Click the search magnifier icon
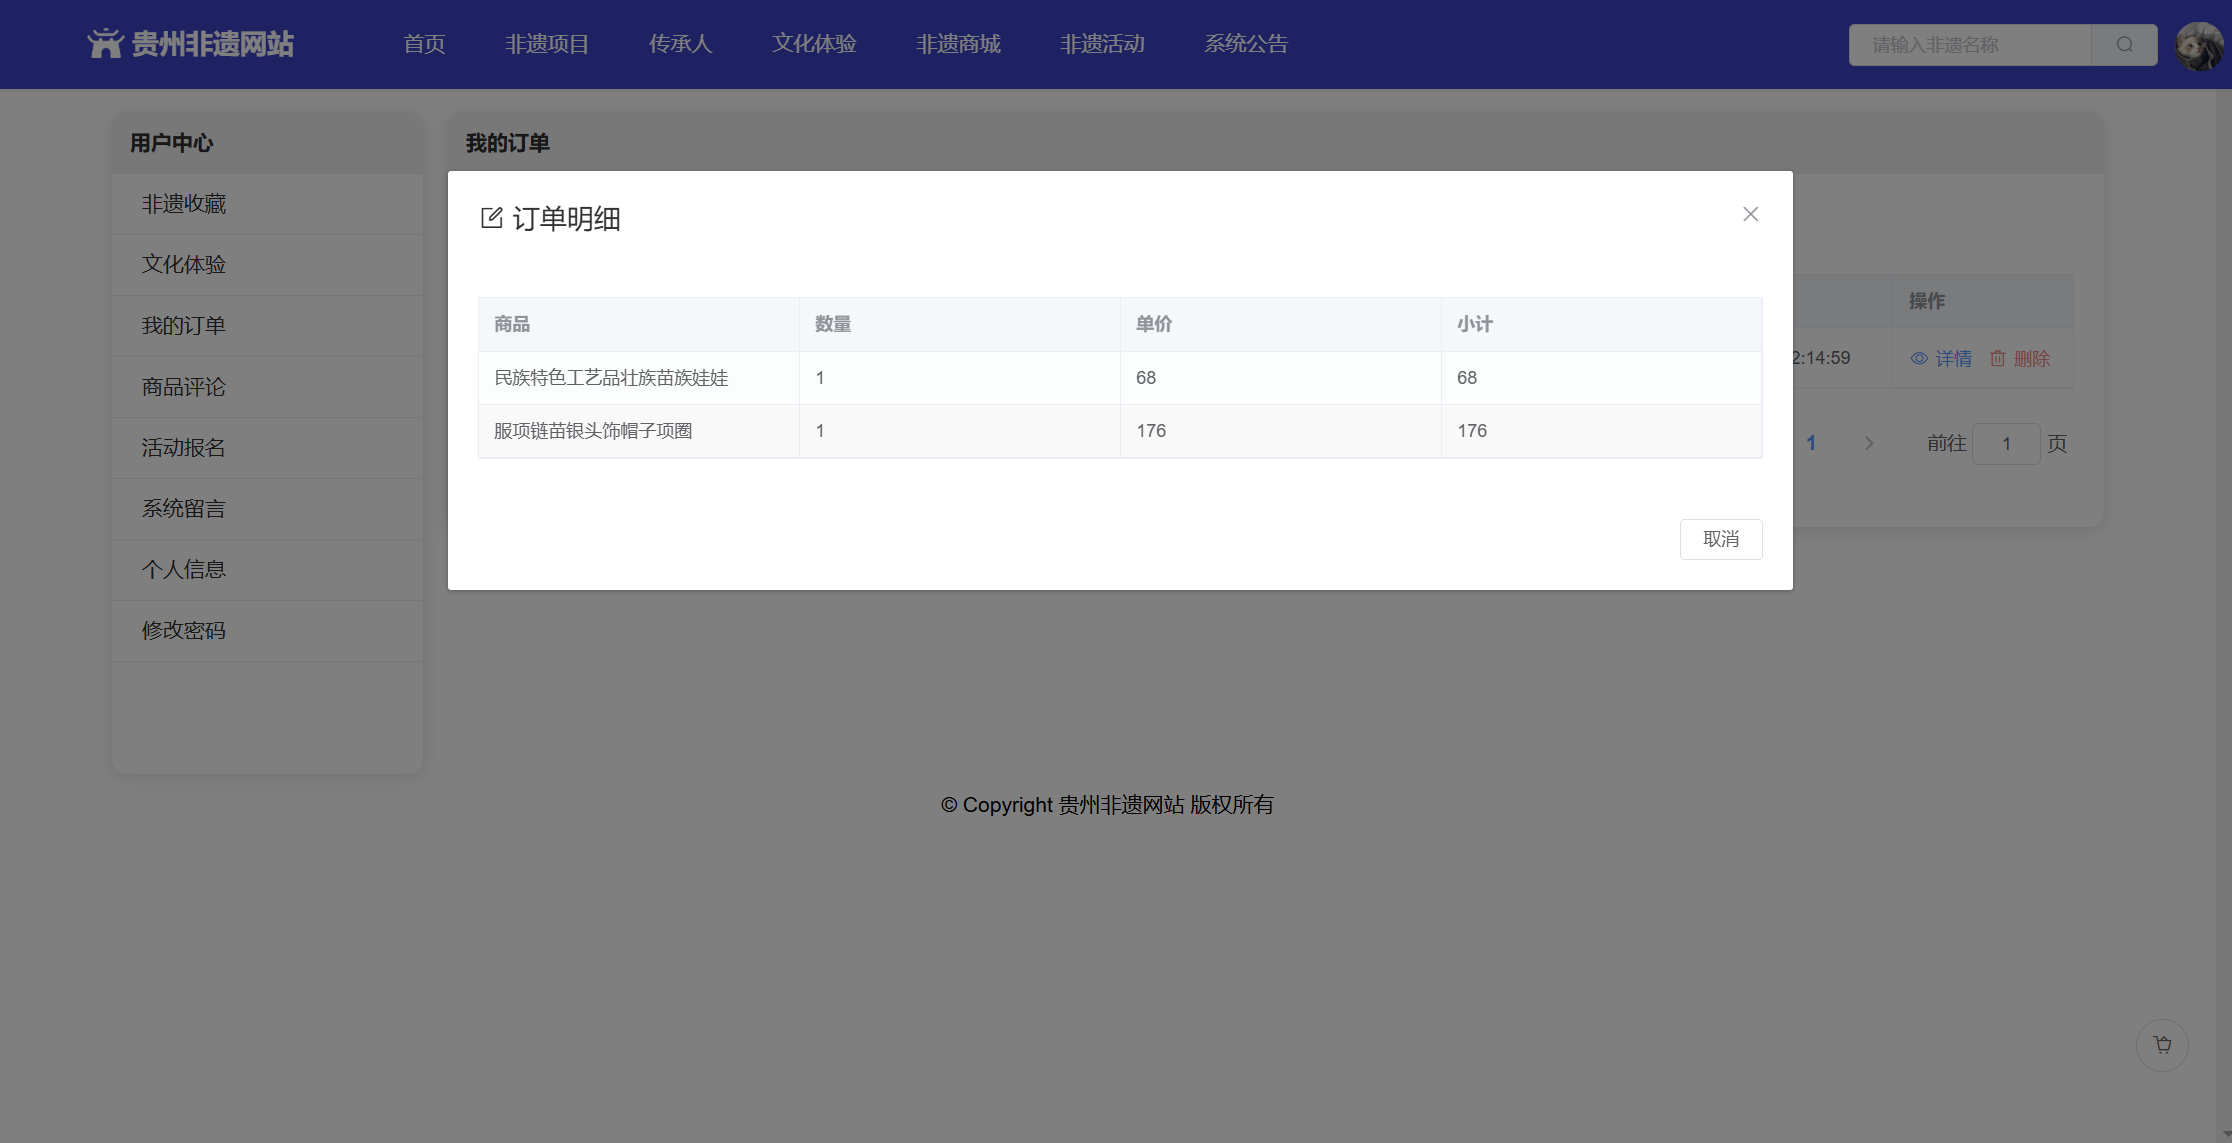Viewport: 2232px width, 1143px height. point(2124,45)
